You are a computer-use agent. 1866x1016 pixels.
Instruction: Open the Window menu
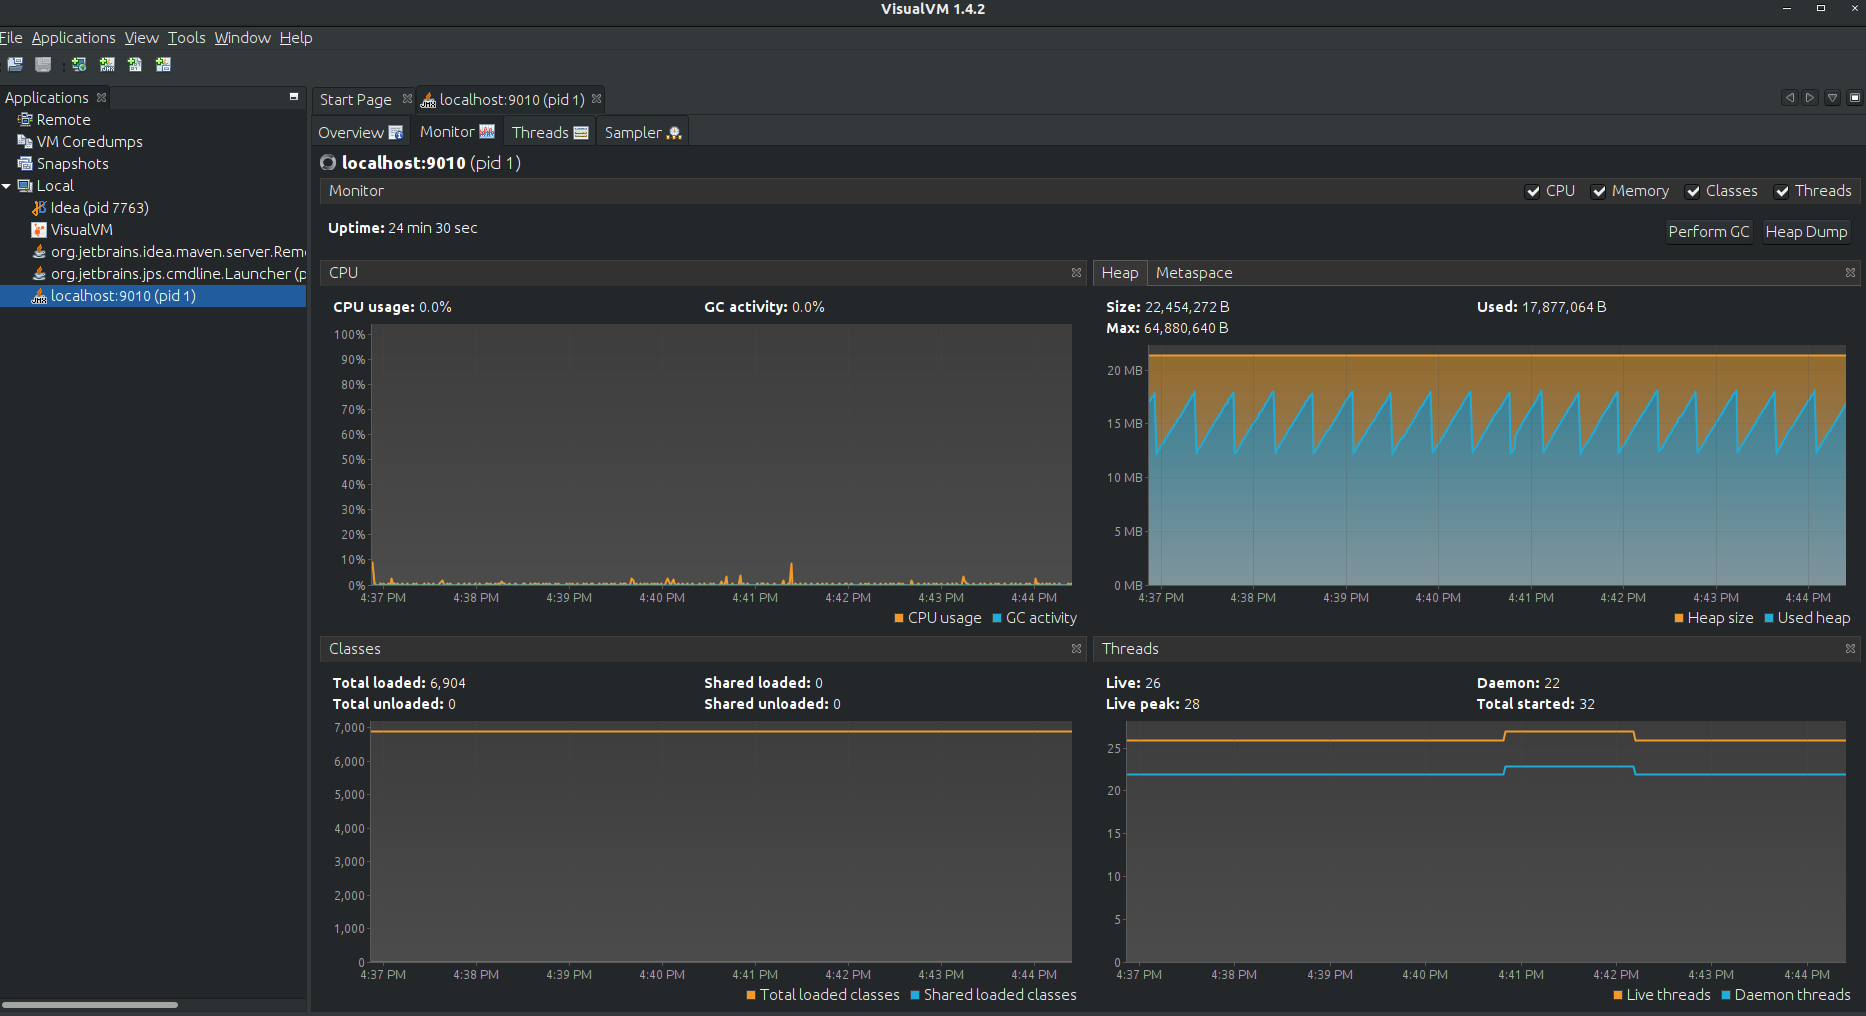coord(242,38)
